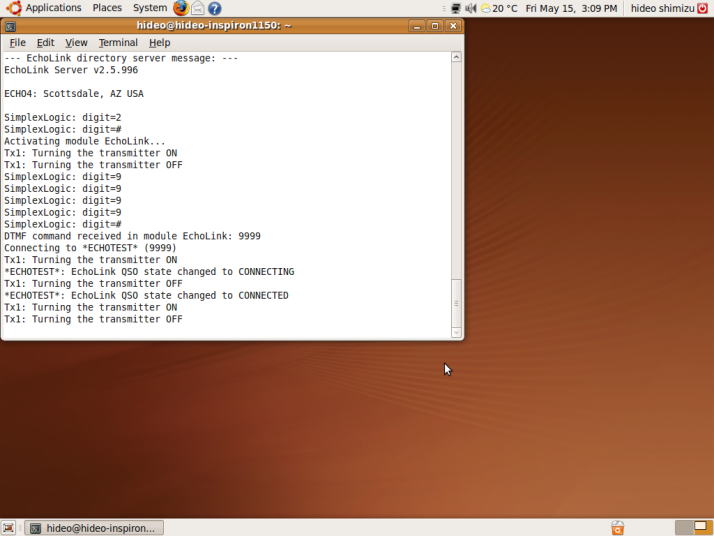This screenshot has height=536, width=714.
Task: Click the line 'EchoLink Server v2.5.996'
Action: (71, 70)
